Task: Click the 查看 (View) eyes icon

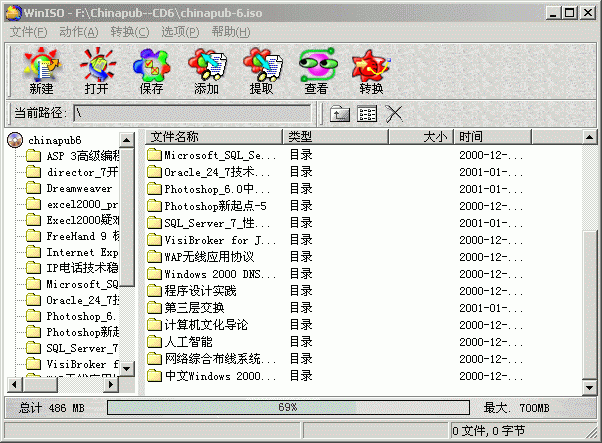Action: 317,71
